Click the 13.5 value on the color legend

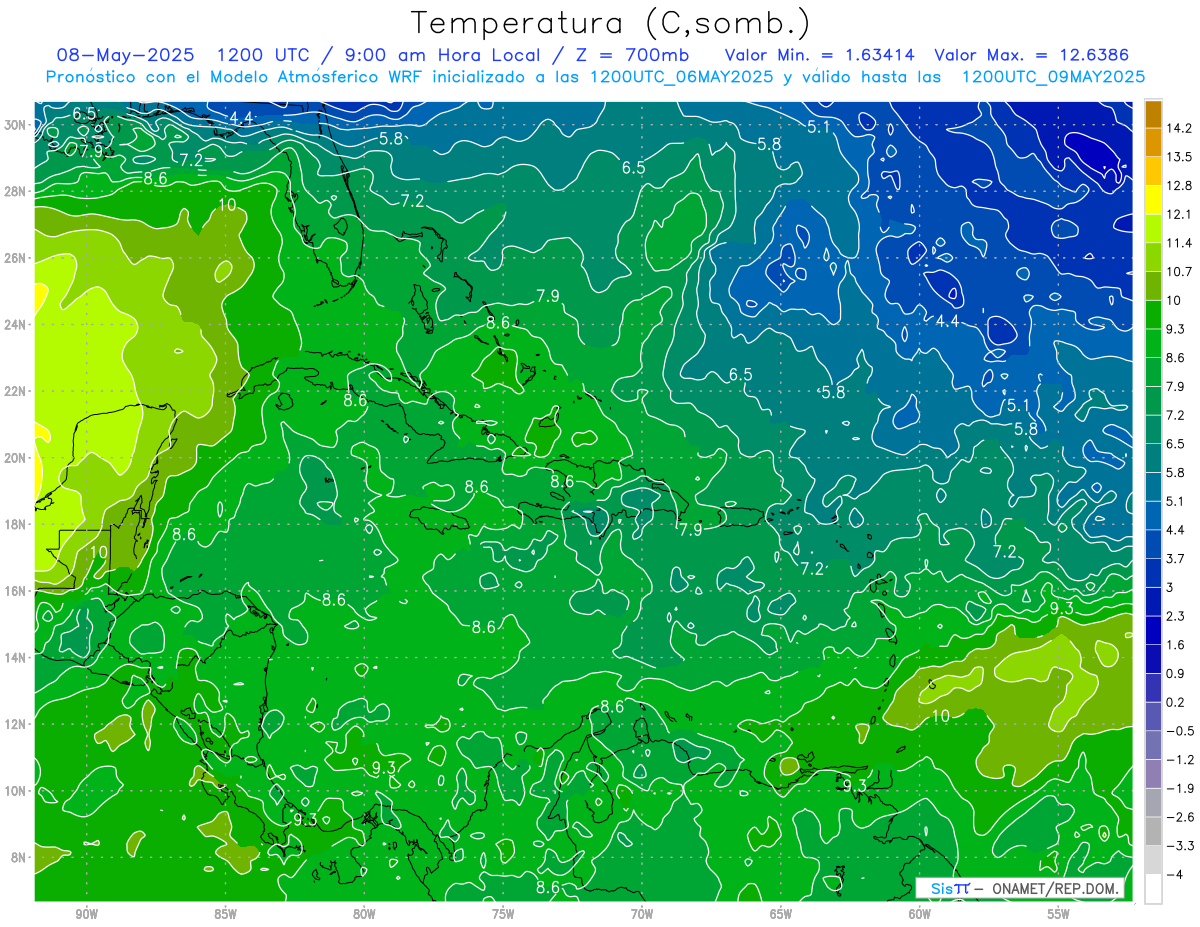[x=1179, y=157]
